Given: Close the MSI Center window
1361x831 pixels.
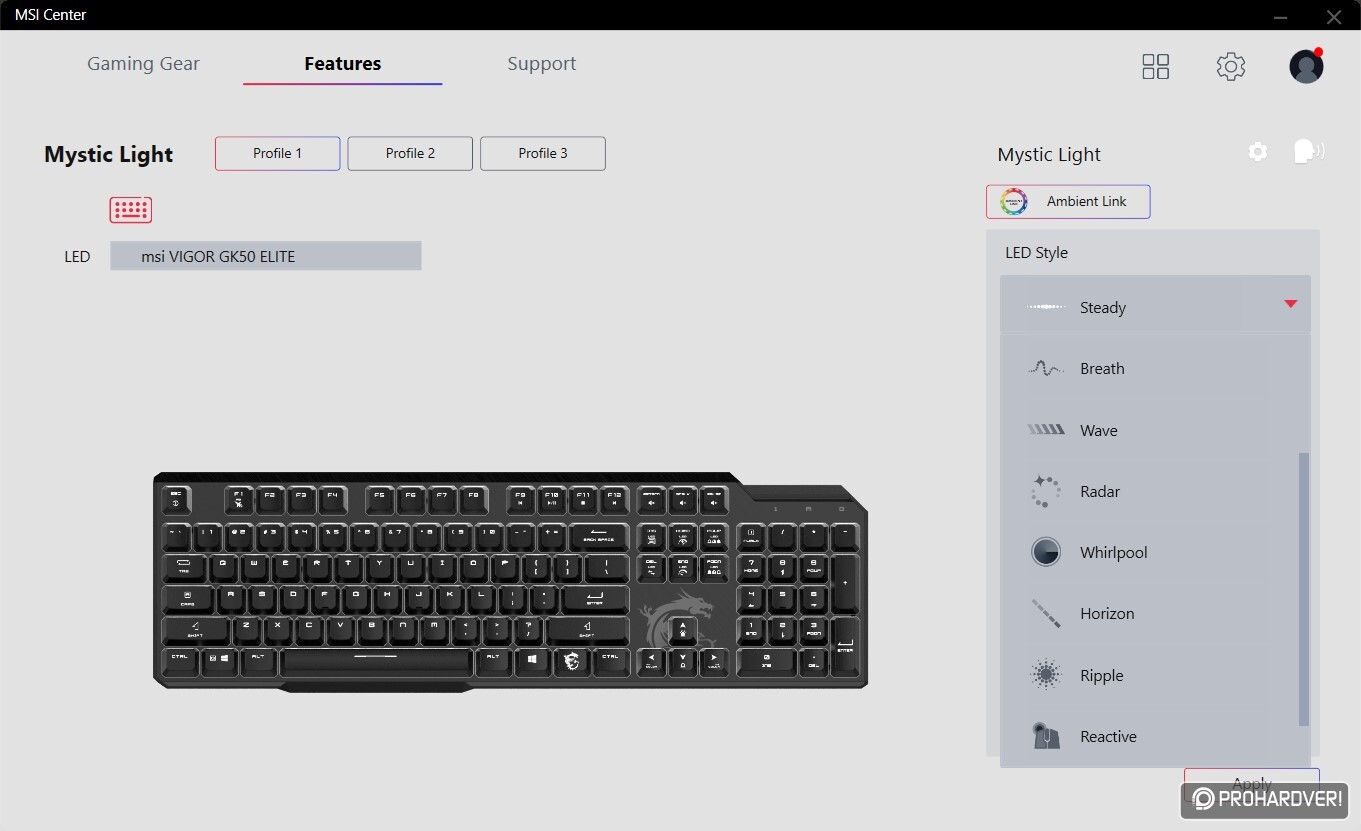Looking at the screenshot, I should [x=1333, y=16].
